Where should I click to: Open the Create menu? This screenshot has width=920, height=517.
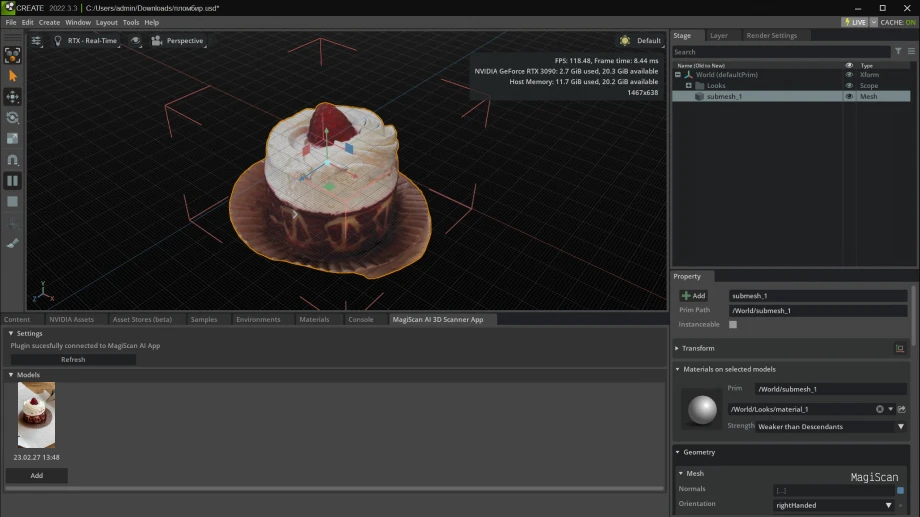coord(49,22)
